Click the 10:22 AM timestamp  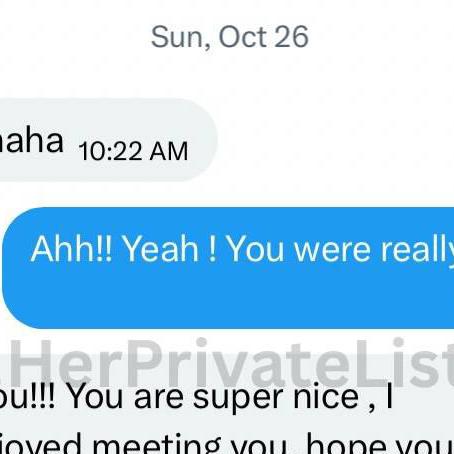point(133,151)
